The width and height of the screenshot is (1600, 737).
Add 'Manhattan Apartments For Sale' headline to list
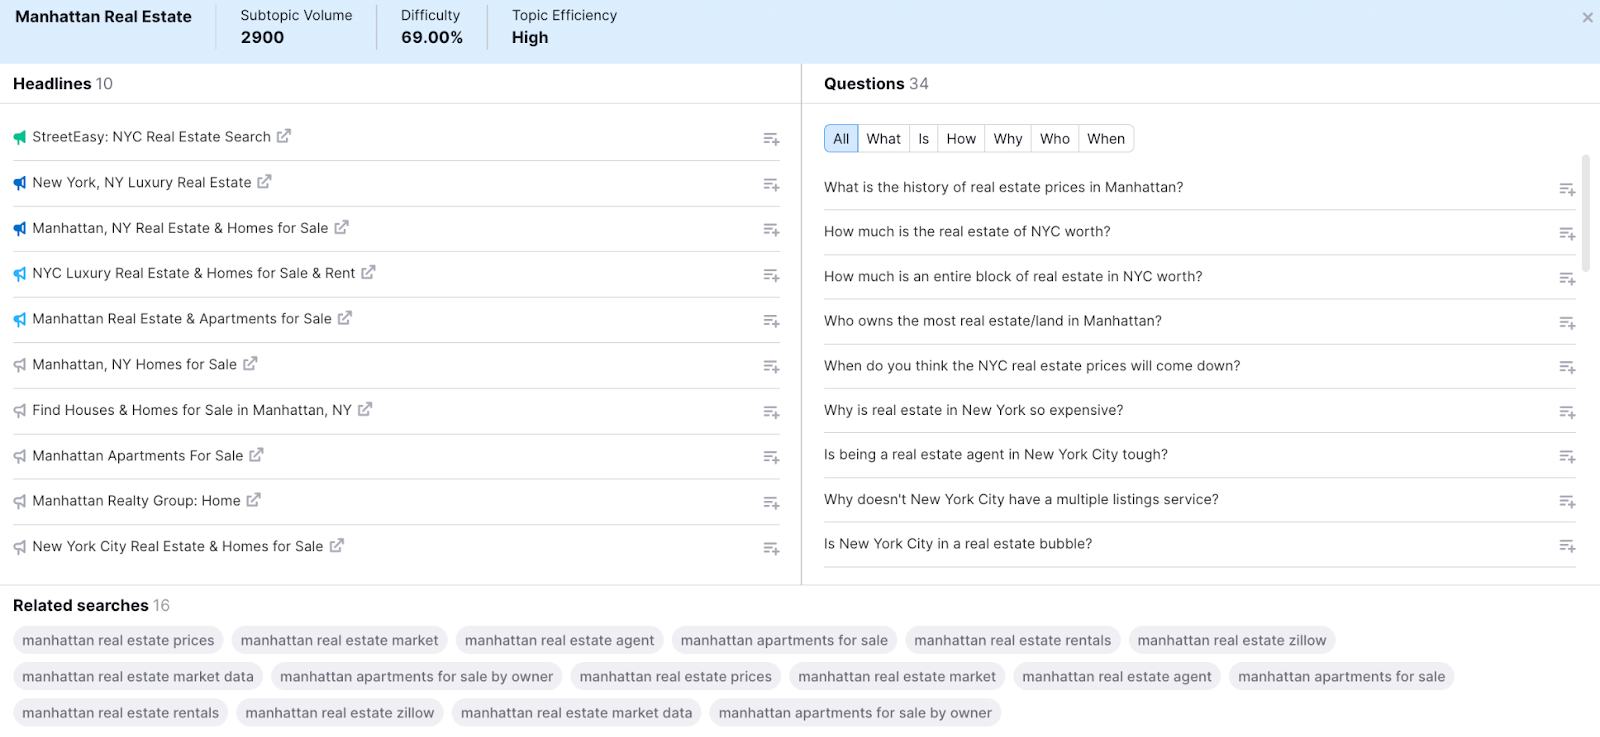point(771,457)
